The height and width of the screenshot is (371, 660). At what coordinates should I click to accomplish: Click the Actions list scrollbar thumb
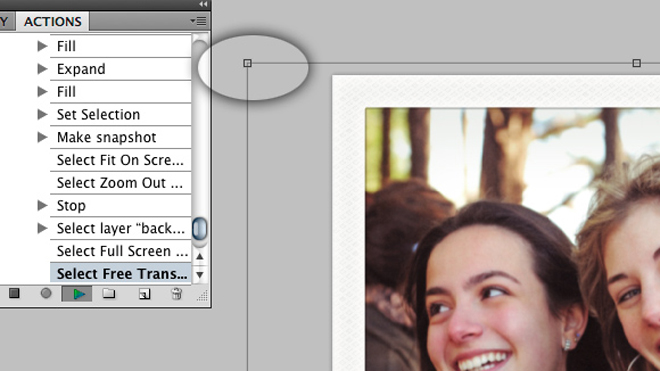click(x=200, y=229)
